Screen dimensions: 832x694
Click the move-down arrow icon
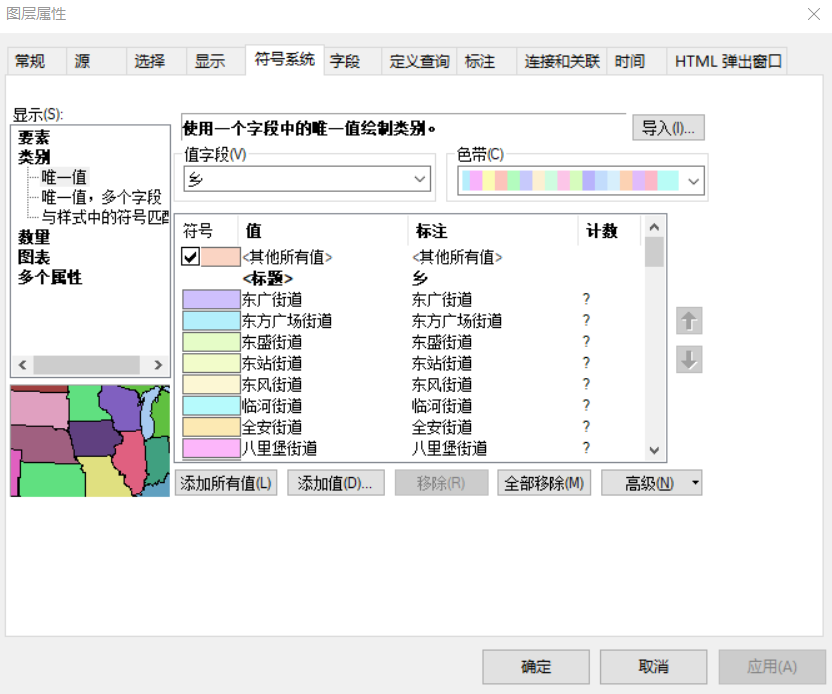(689, 360)
